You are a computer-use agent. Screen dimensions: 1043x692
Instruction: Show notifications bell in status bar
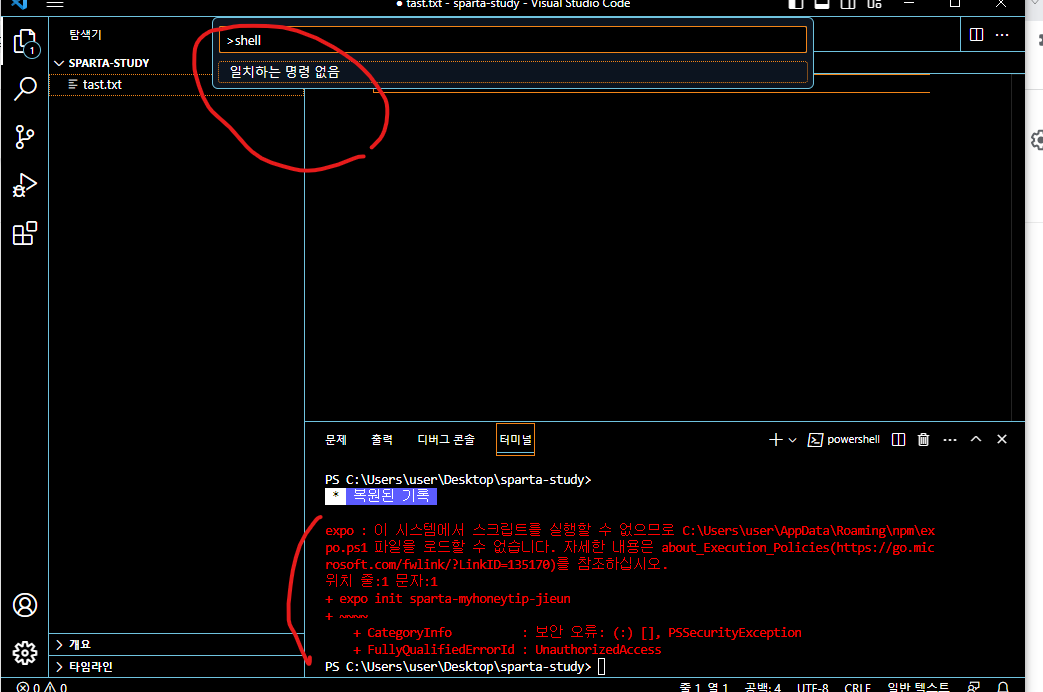click(x=1003, y=687)
